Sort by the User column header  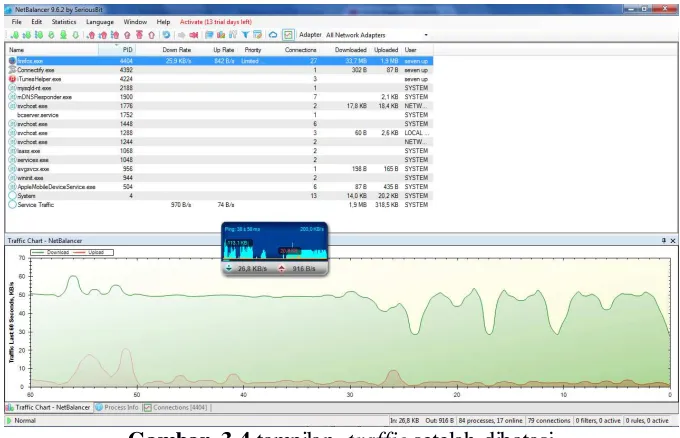coord(417,50)
